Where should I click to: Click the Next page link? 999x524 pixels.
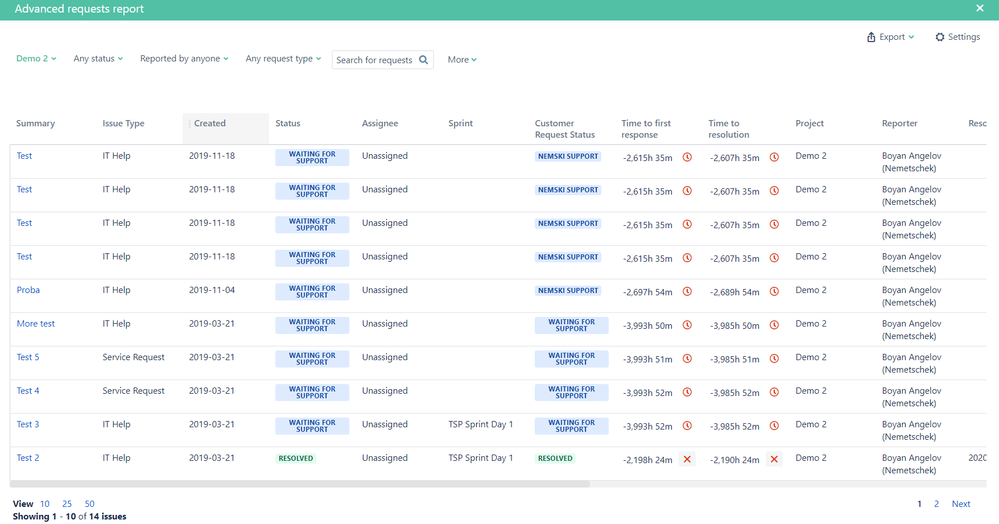(961, 504)
